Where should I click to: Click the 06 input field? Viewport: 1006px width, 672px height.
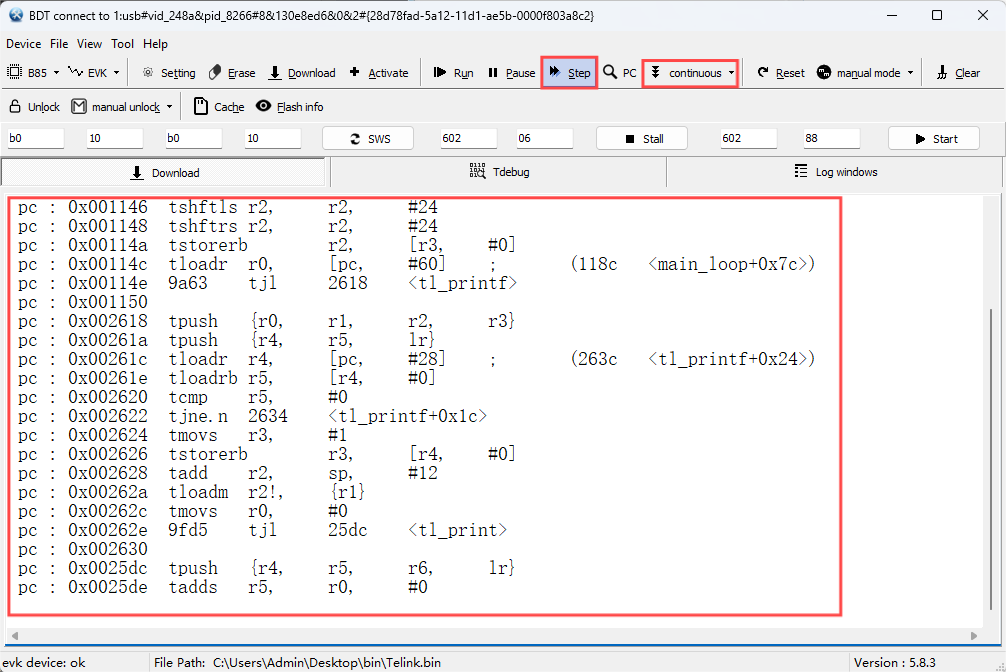[545, 138]
